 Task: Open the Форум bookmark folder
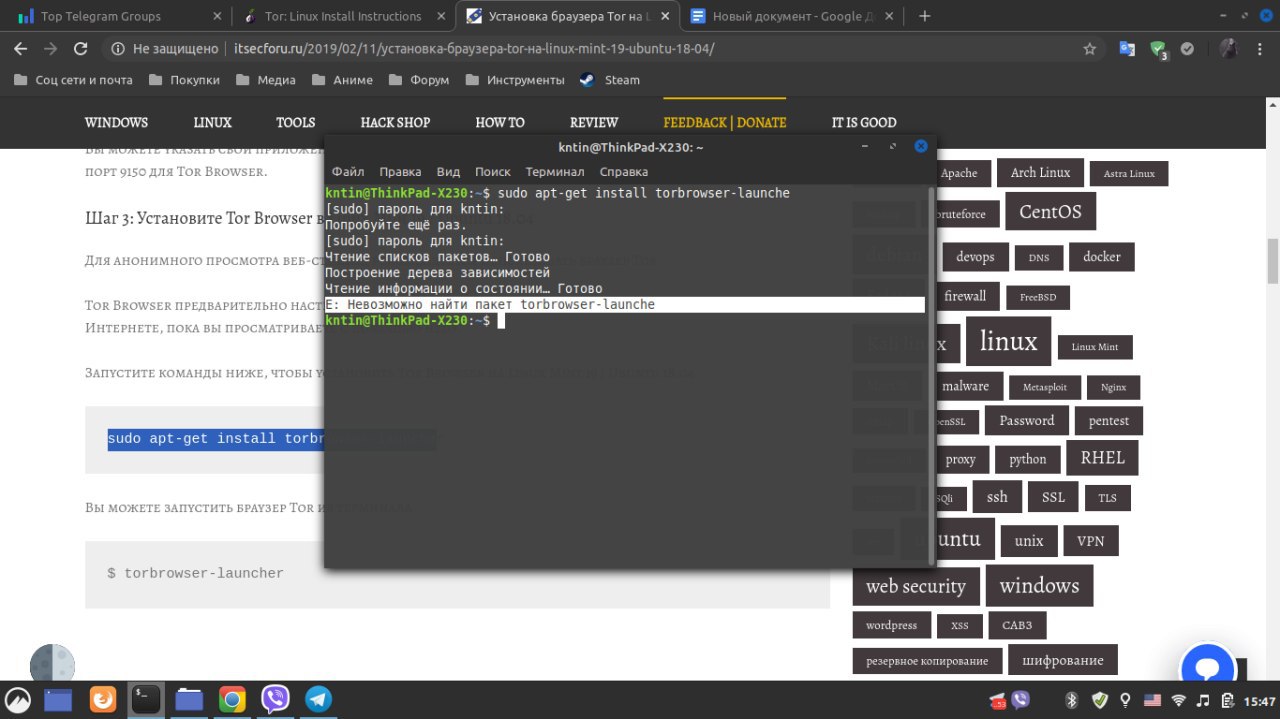[x=420, y=80]
